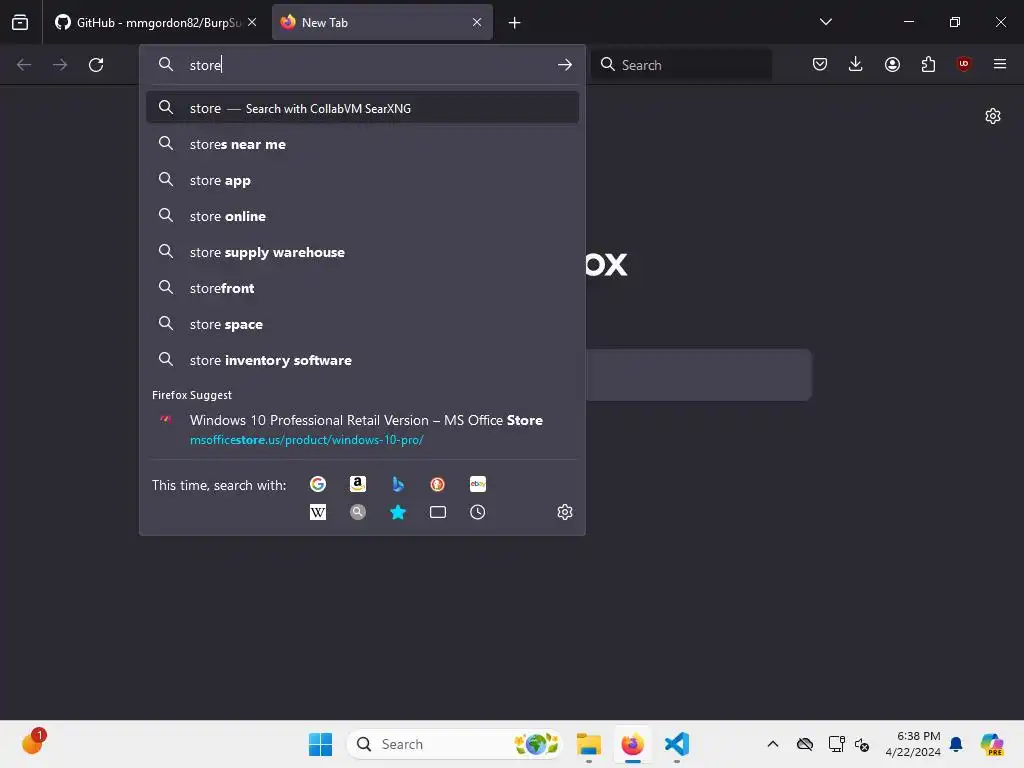
Task: Open Windows 10 Professional Retail Version suggestion
Action: pyautogui.click(x=362, y=429)
